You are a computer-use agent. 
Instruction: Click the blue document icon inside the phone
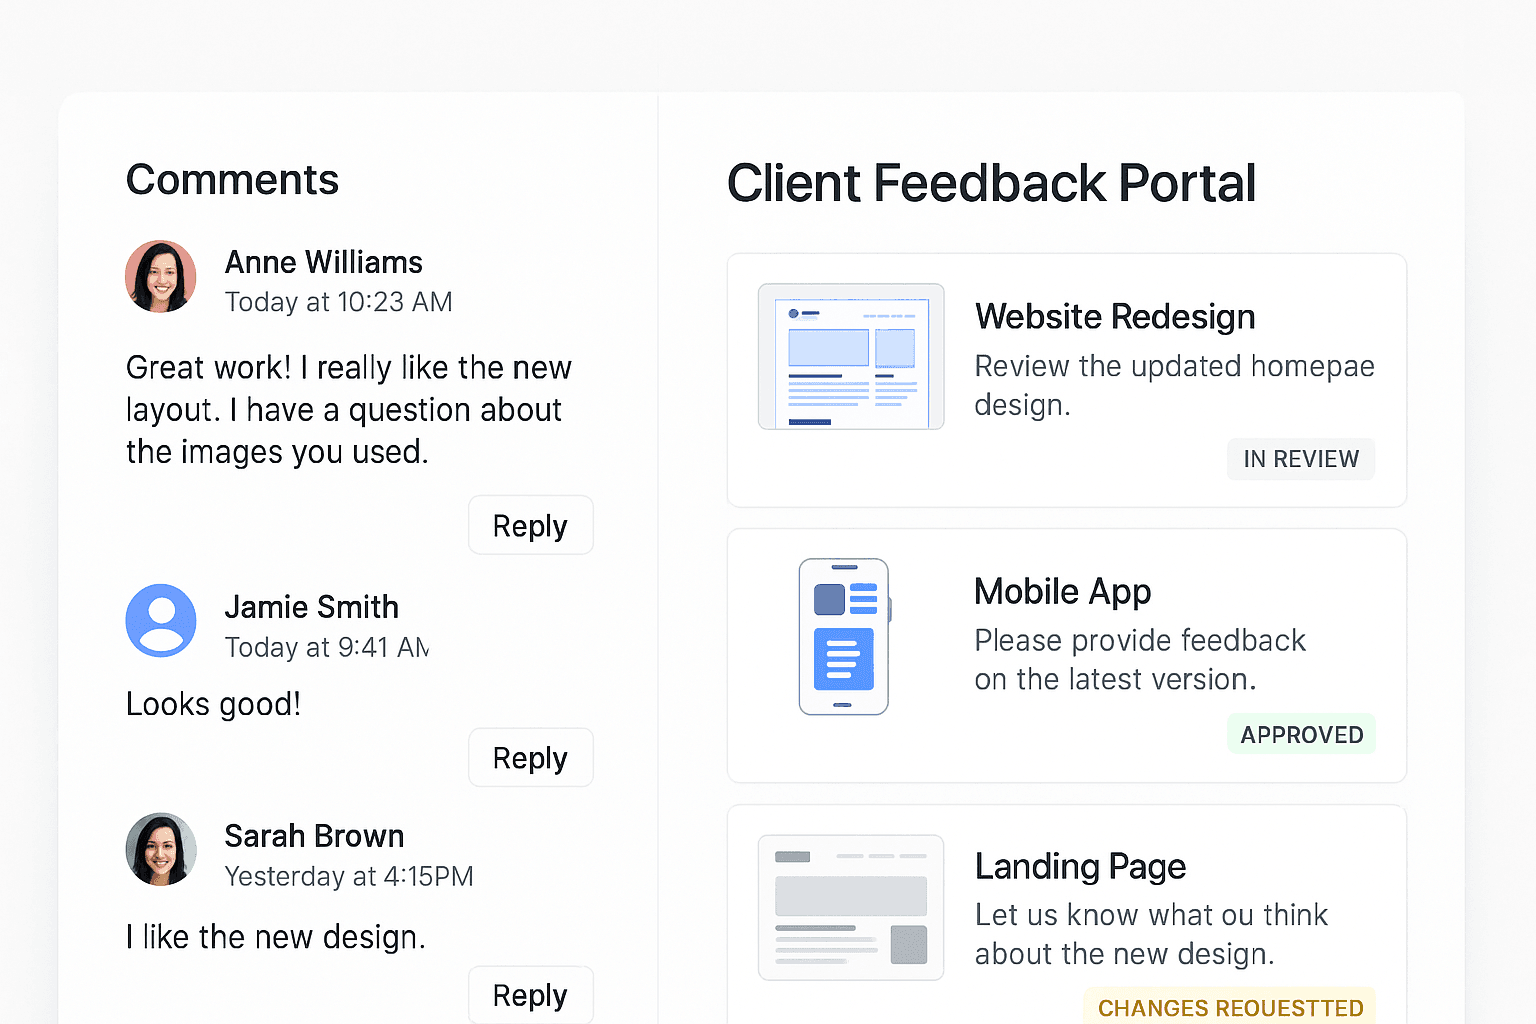pos(843,658)
